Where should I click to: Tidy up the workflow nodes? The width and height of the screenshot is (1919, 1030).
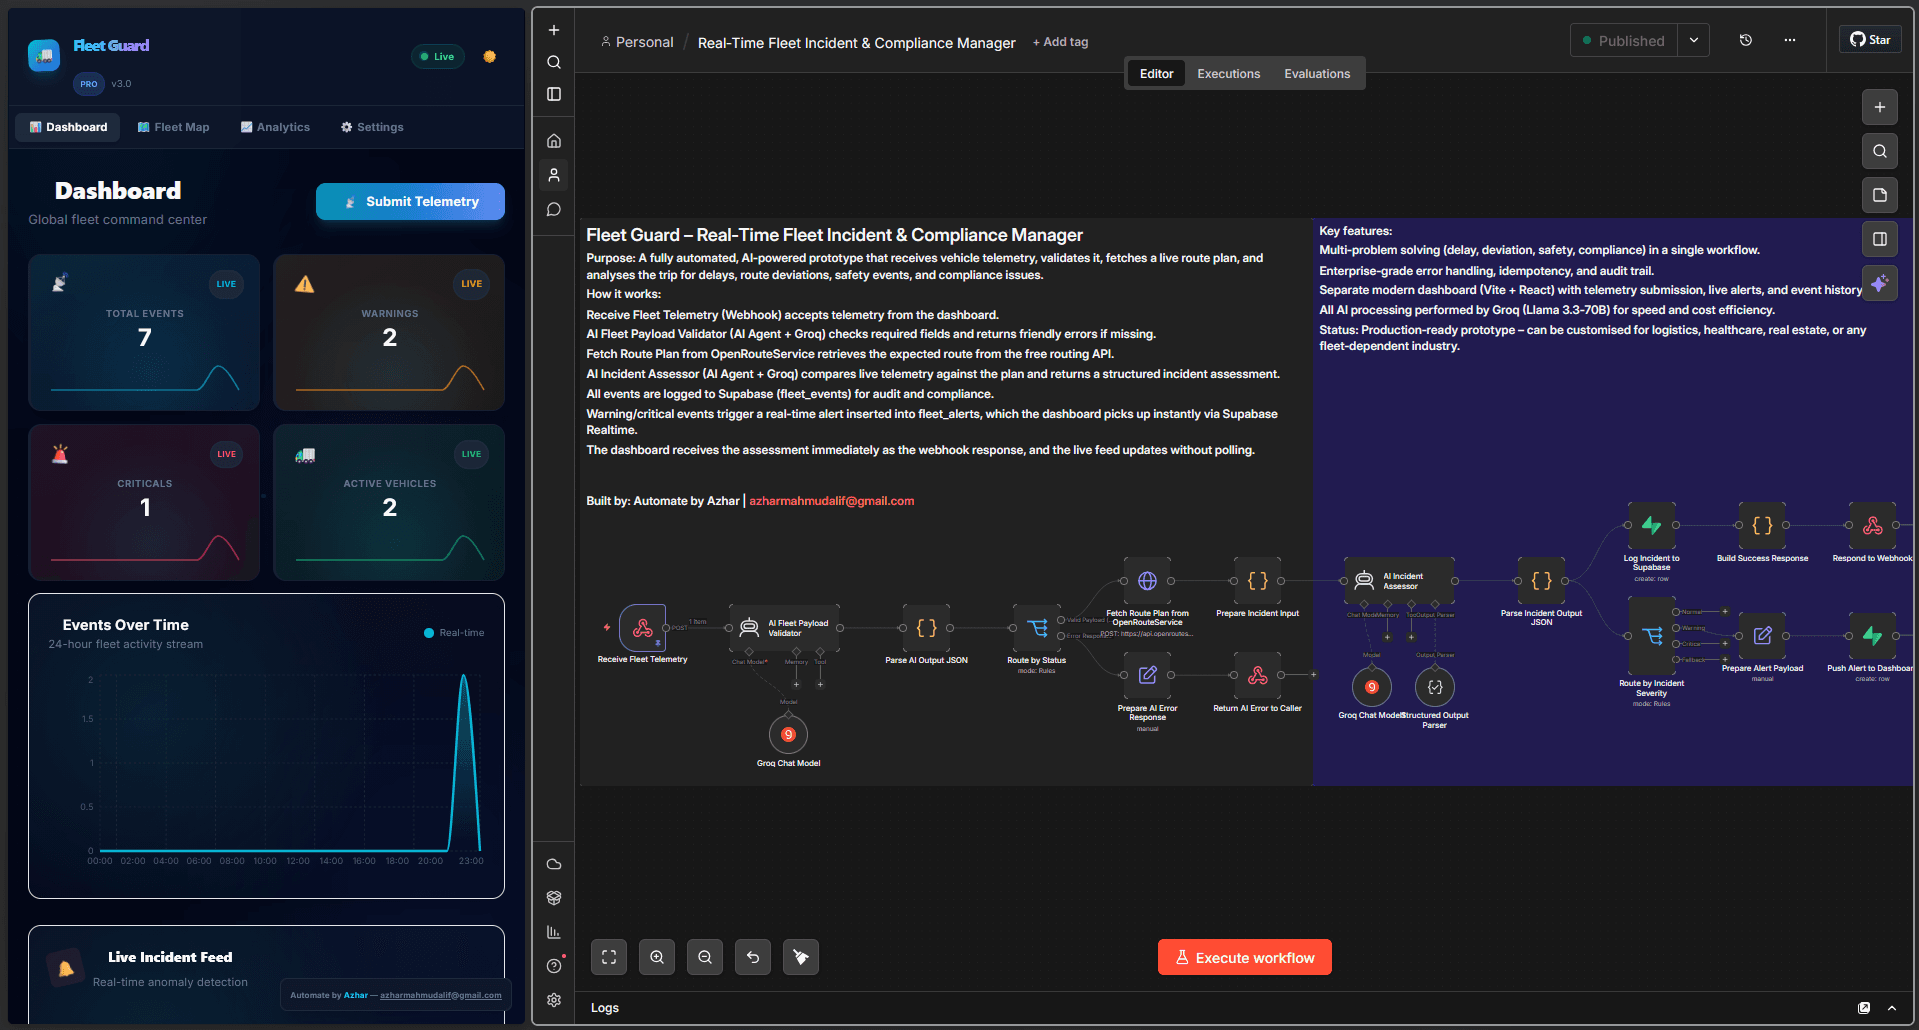click(801, 957)
